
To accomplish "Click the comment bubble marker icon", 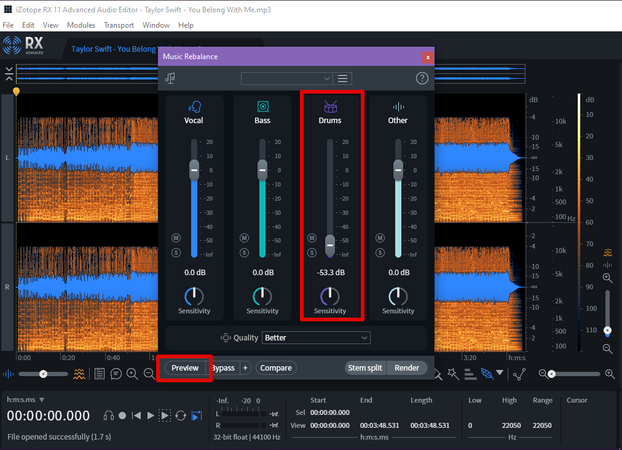I will click(x=116, y=374).
